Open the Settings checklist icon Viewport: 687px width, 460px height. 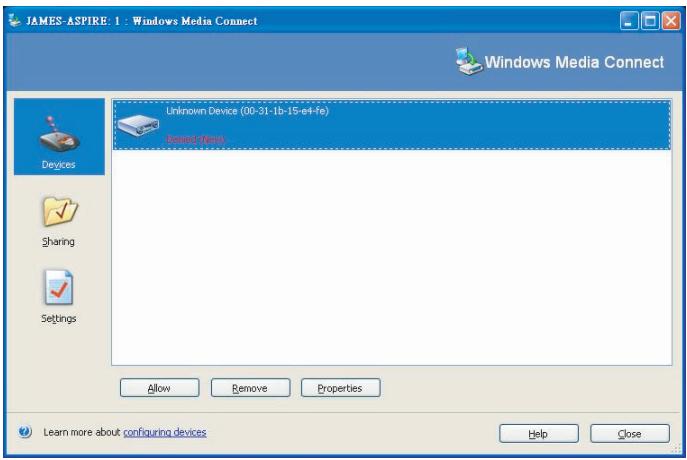(x=58, y=287)
